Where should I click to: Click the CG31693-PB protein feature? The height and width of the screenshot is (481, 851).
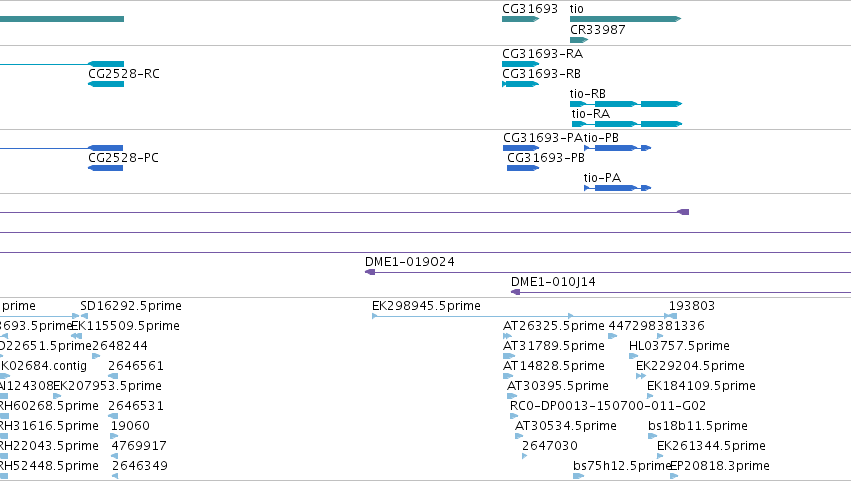tap(523, 168)
